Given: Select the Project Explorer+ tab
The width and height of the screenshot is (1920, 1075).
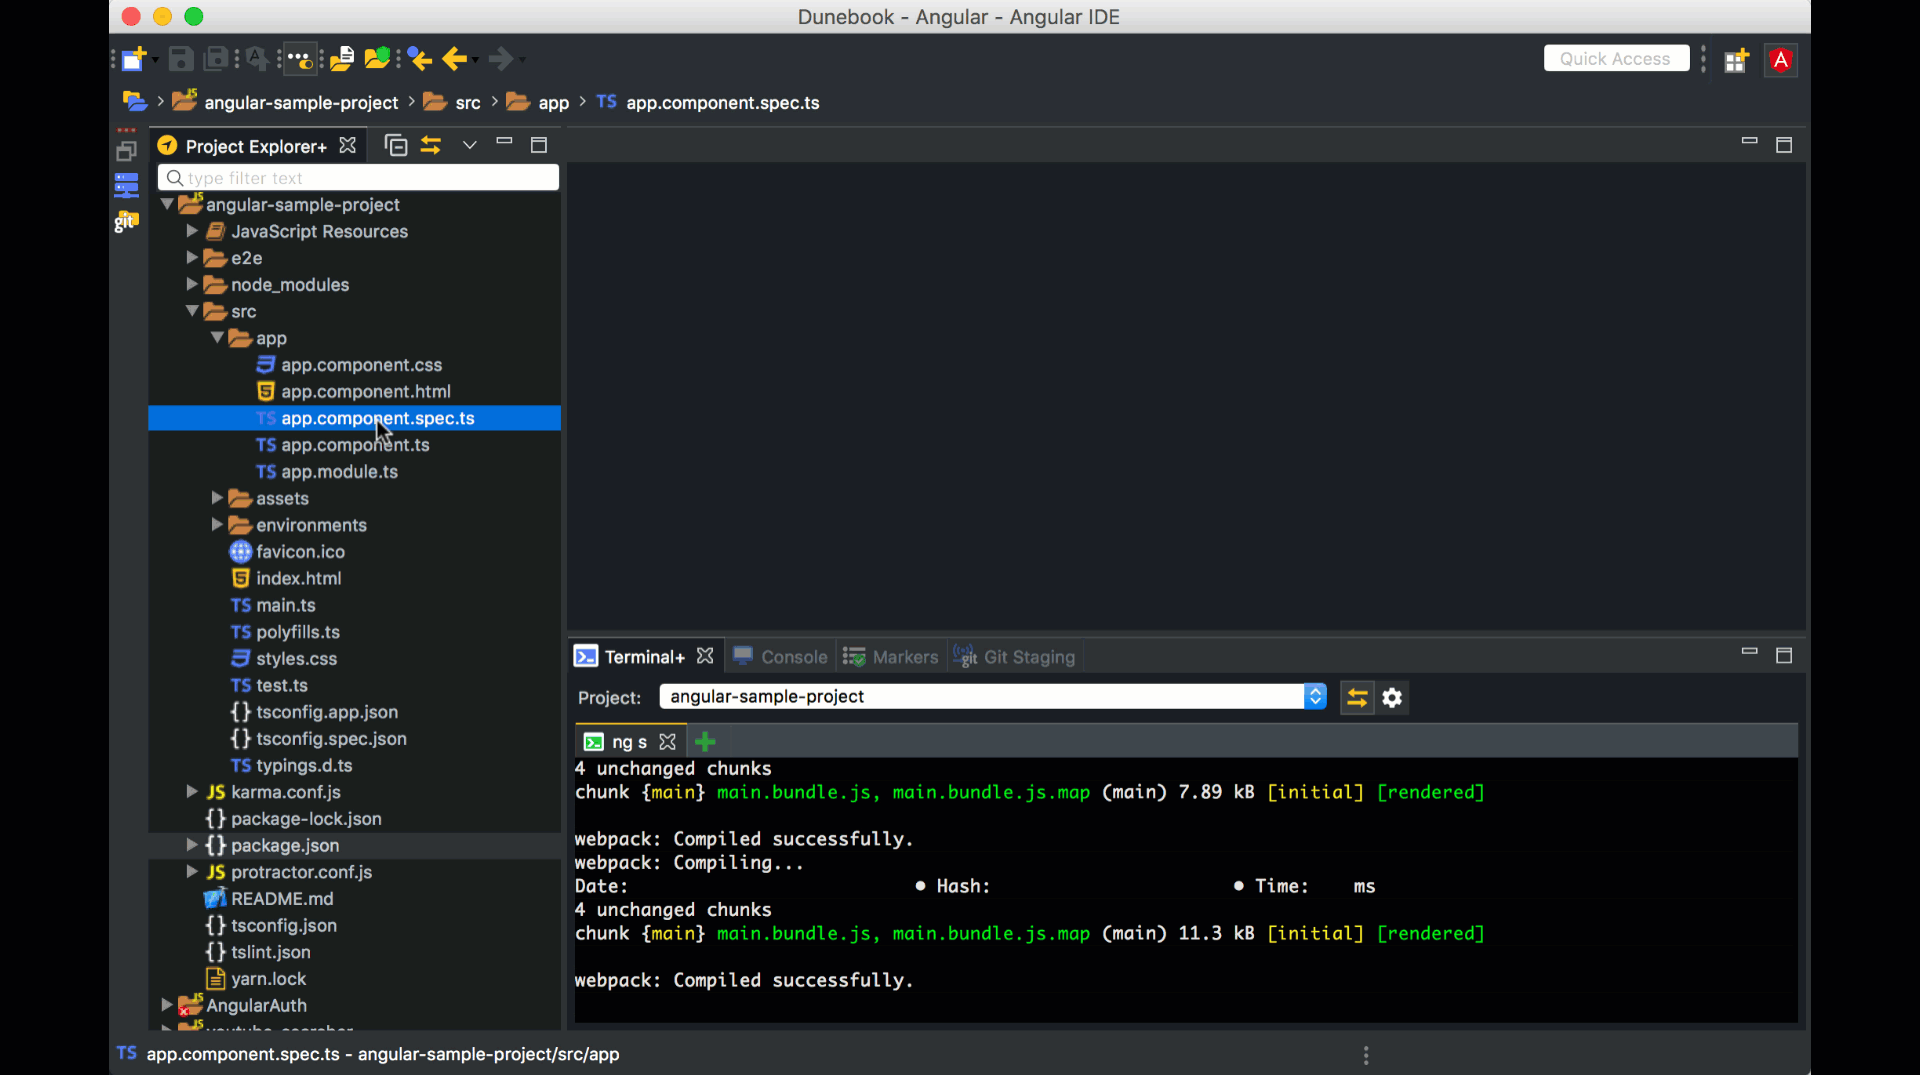Looking at the screenshot, I should 255,146.
